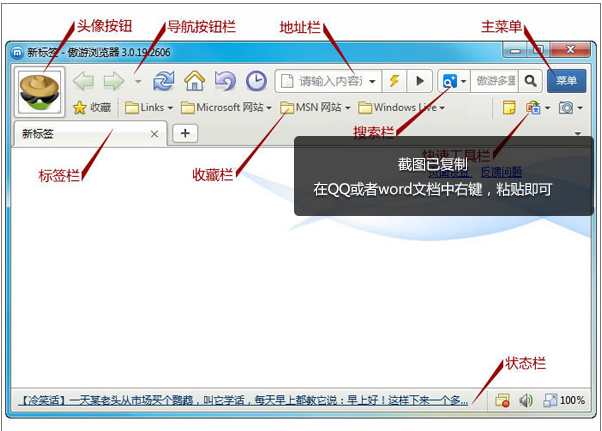Click the yellow sticky note icon
Screen dimensions: 602x431
pyautogui.click(x=509, y=107)
